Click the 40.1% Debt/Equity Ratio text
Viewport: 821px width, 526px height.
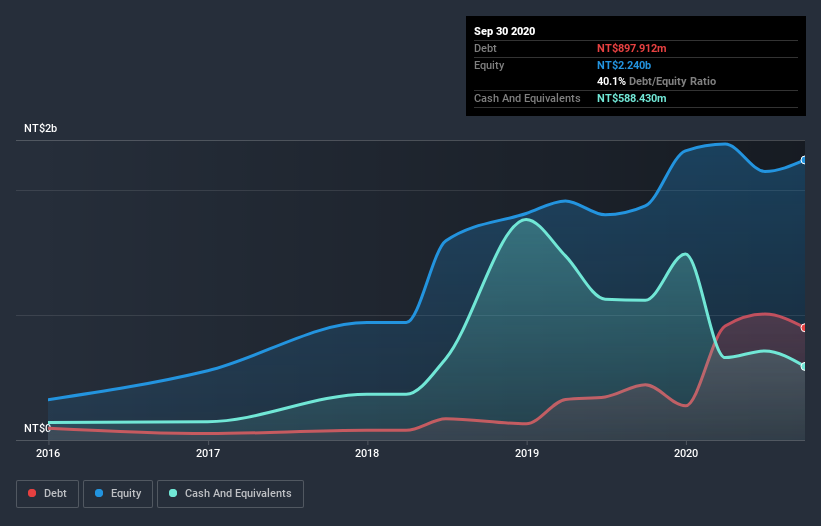click(657, 81)
